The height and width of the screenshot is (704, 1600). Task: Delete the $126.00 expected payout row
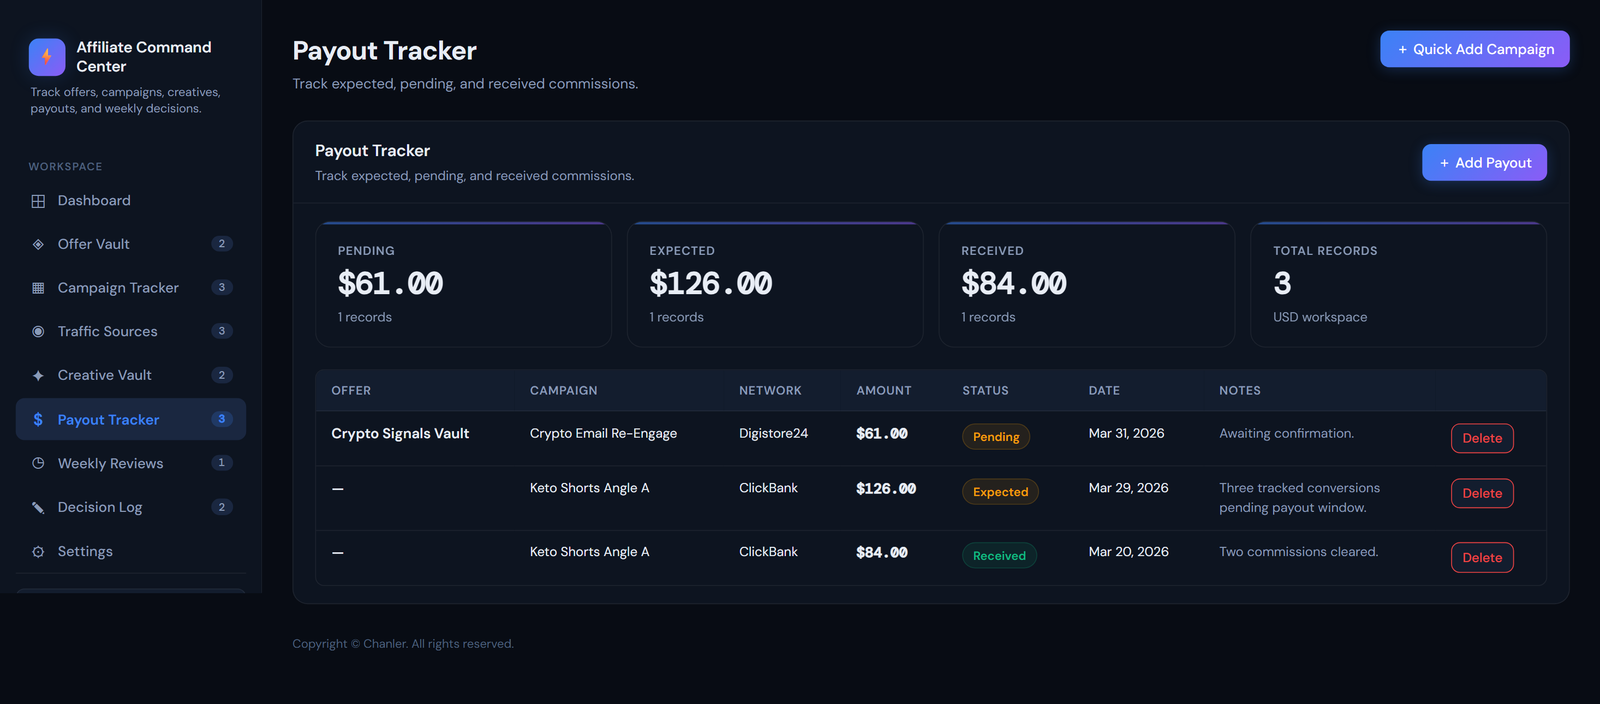click(x=1482, y=493)
